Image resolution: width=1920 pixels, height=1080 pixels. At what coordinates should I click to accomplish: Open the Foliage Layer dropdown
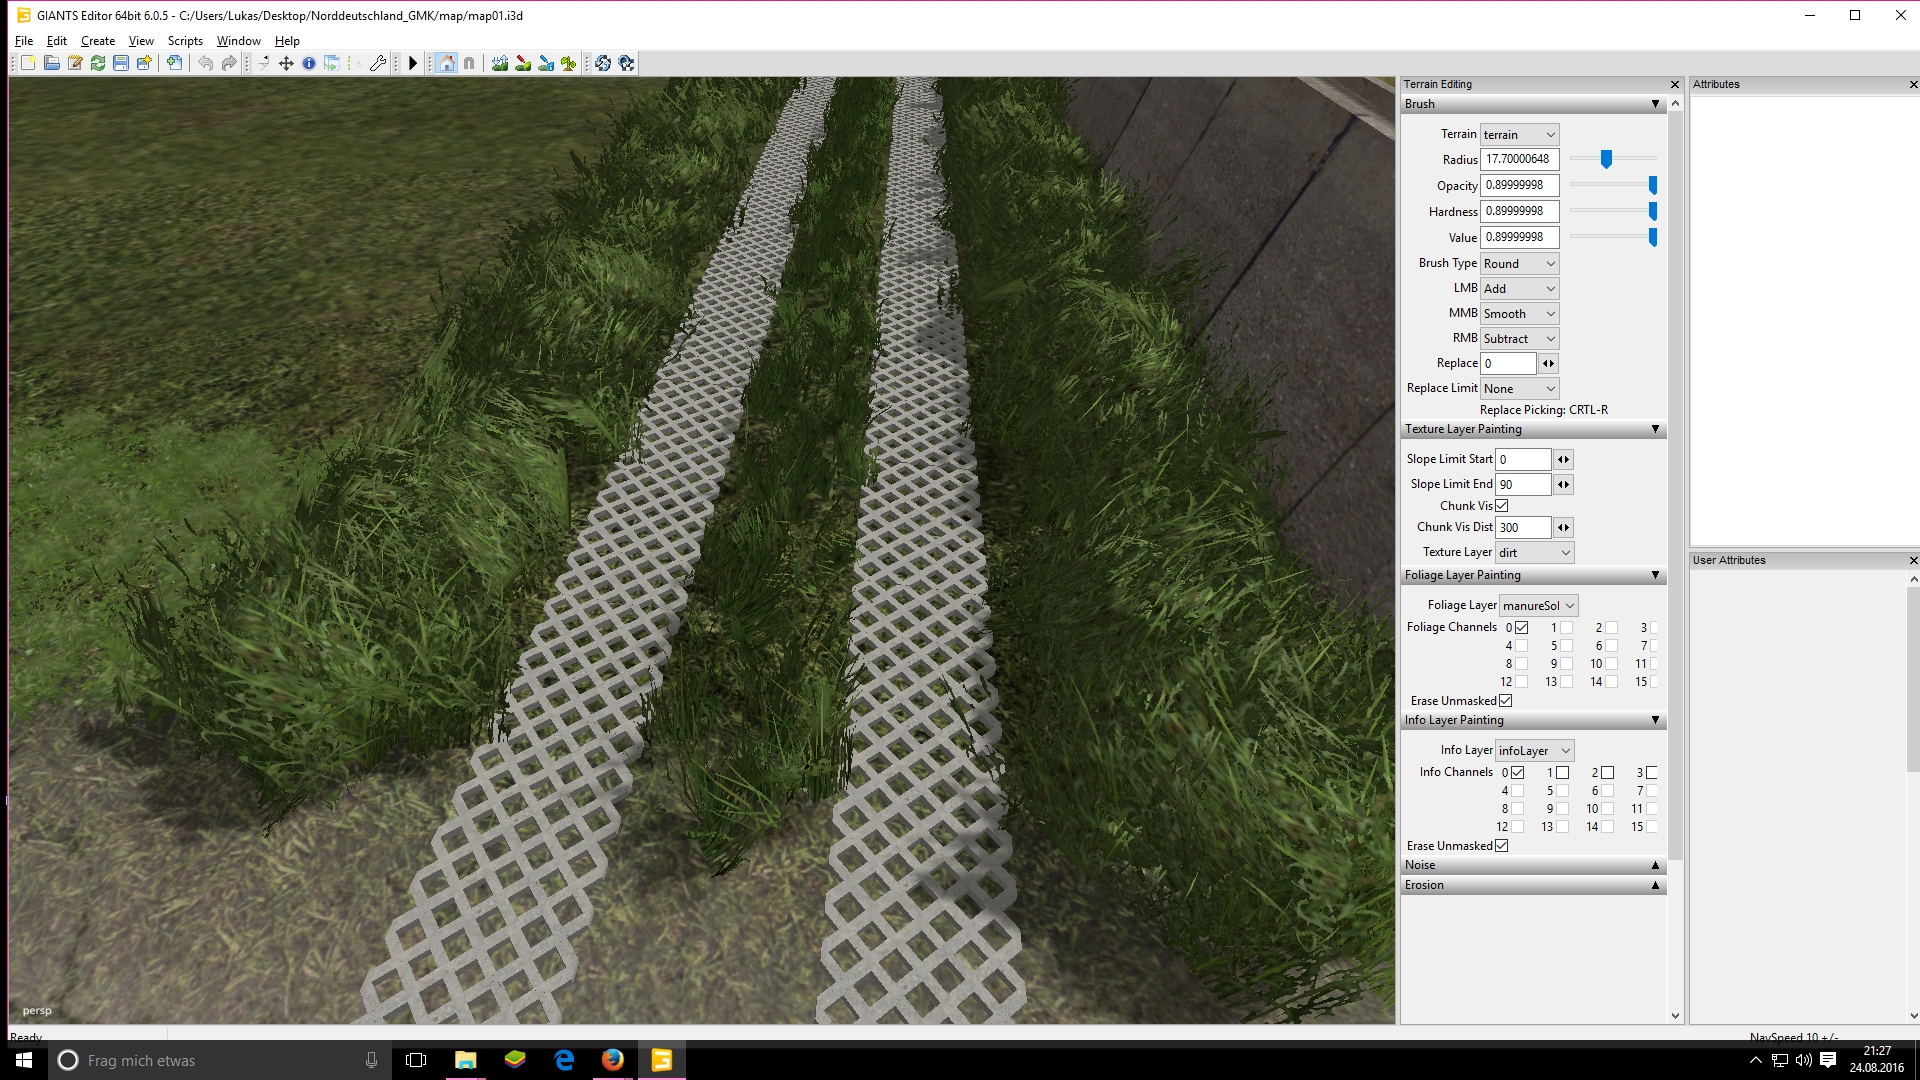(1538, 606)
